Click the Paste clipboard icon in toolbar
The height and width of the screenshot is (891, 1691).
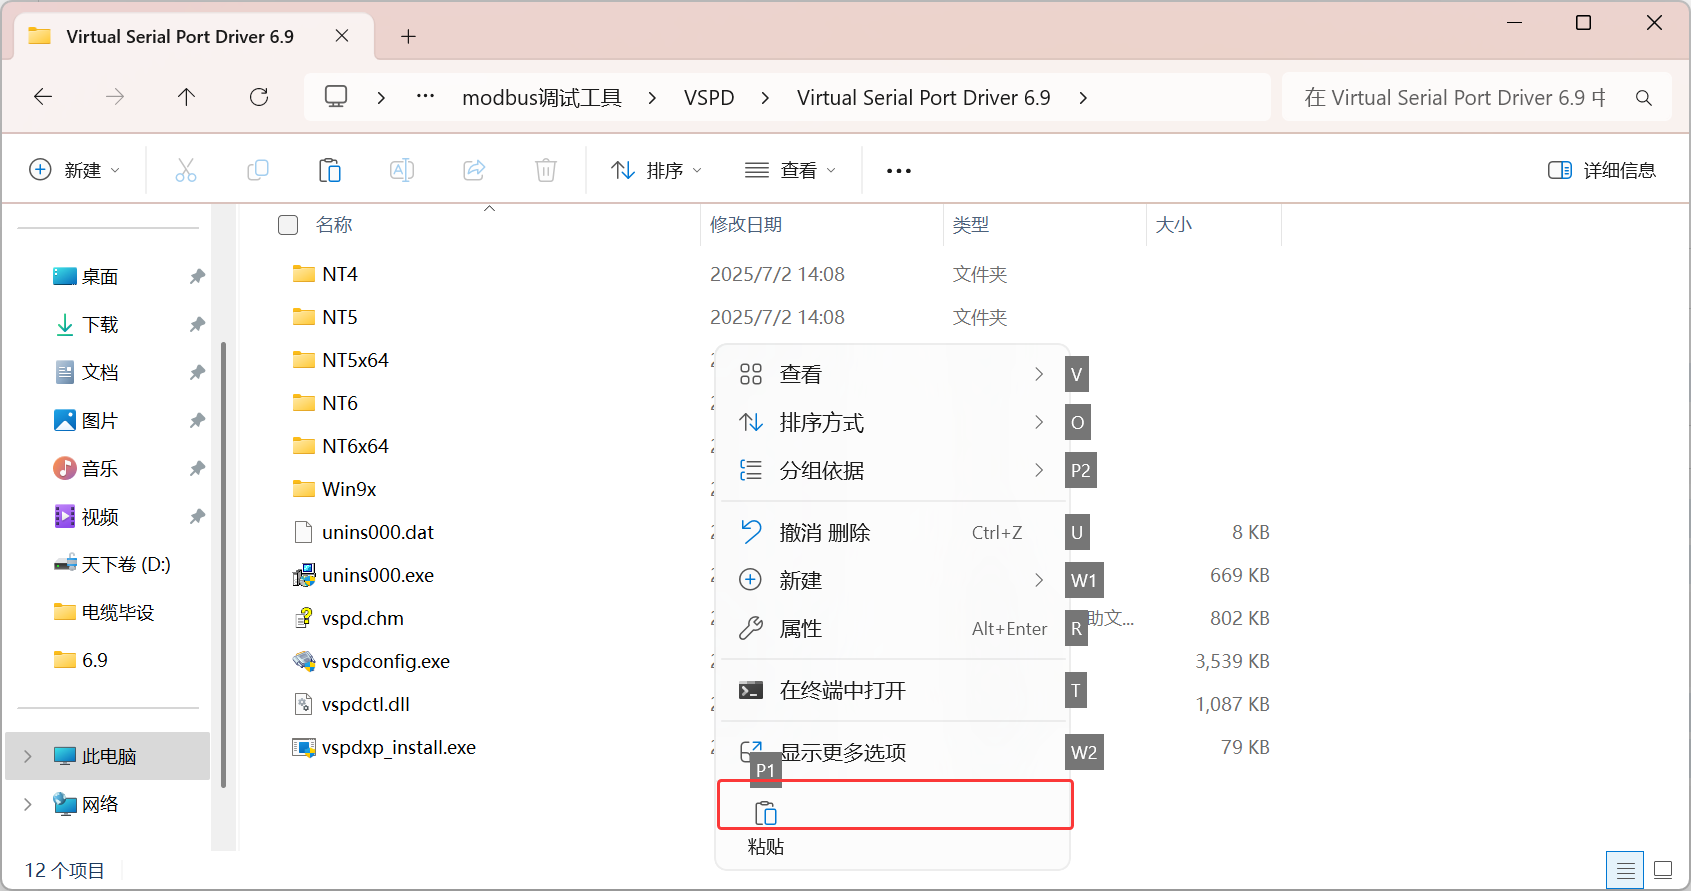point(330,170)
